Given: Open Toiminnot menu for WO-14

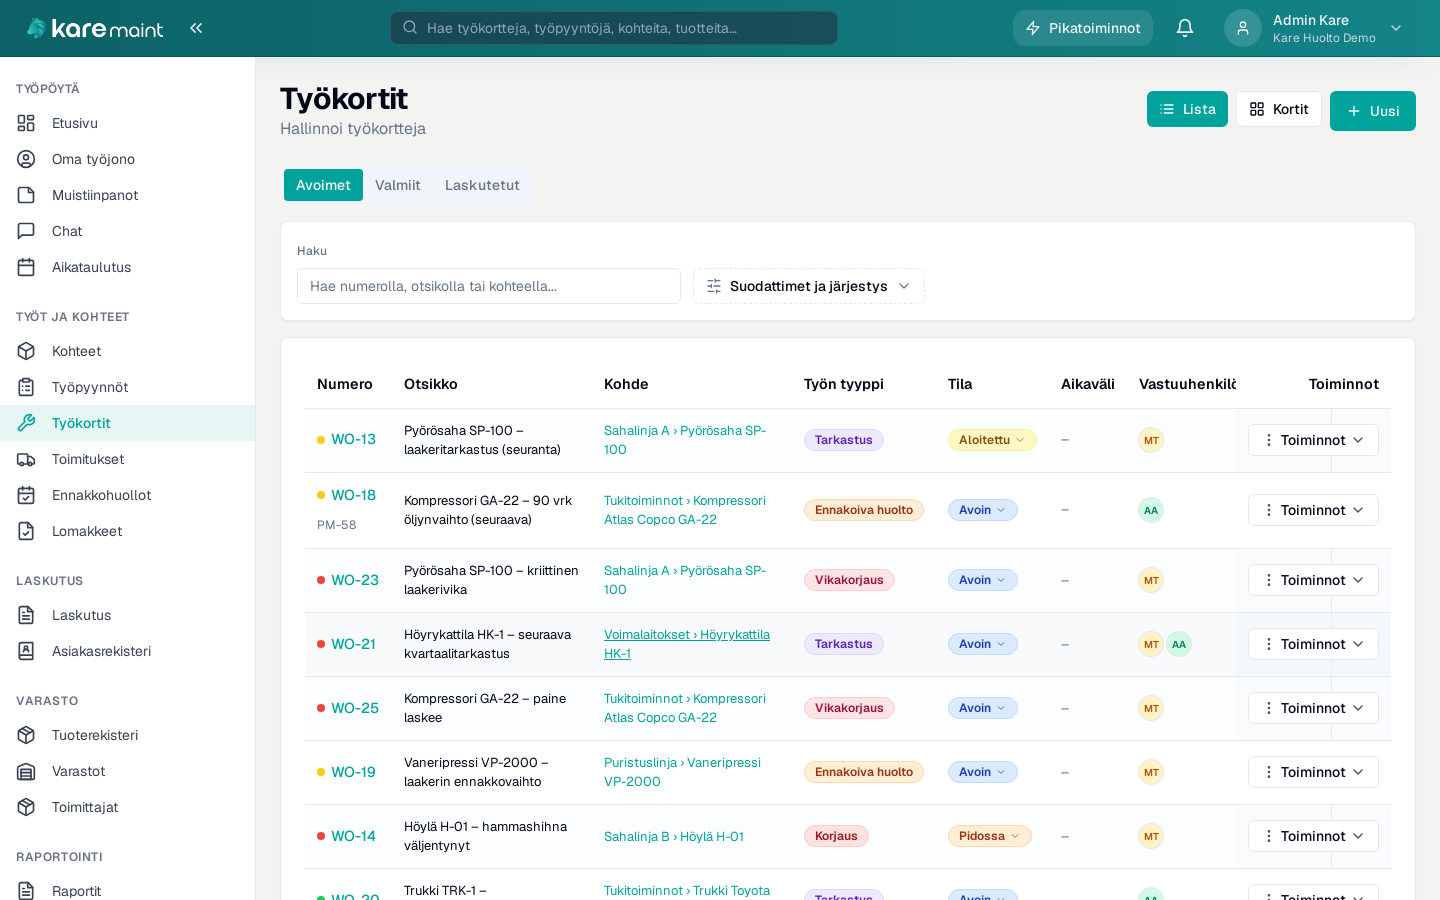Looking at the screenshot, I should pos(1313,836).
